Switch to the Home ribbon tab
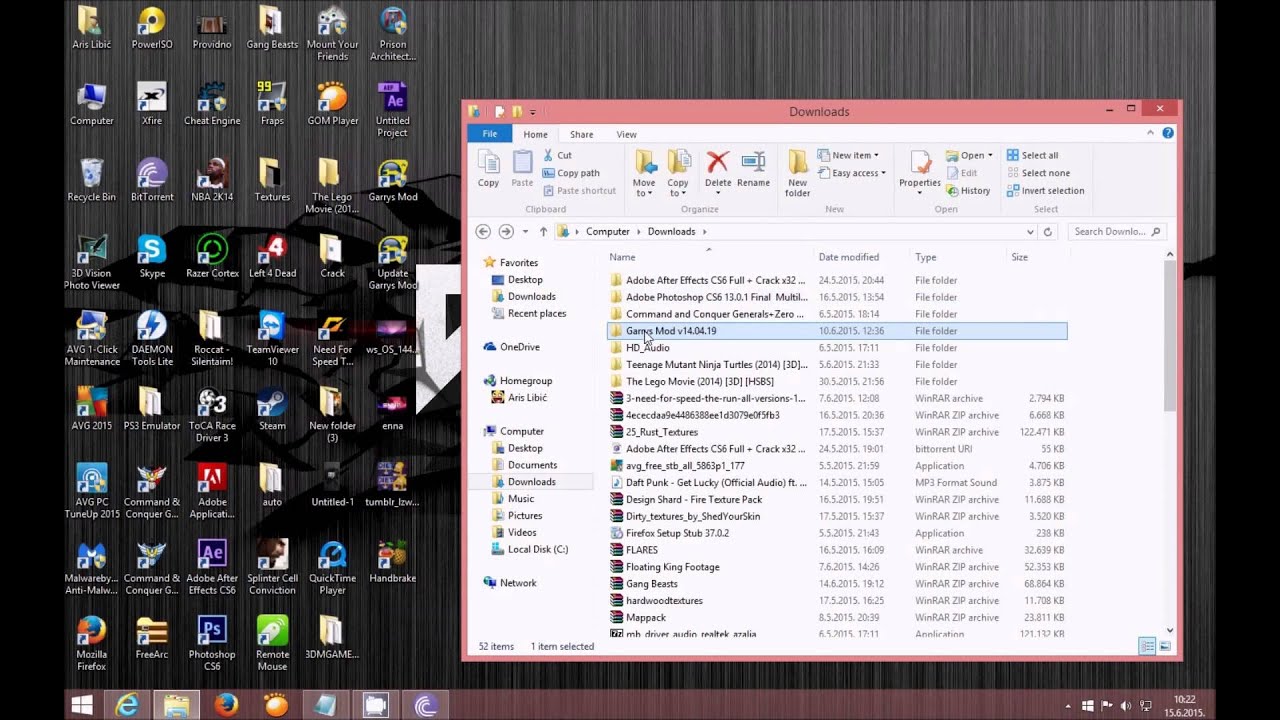1280x720 pixels. (535, 134)
